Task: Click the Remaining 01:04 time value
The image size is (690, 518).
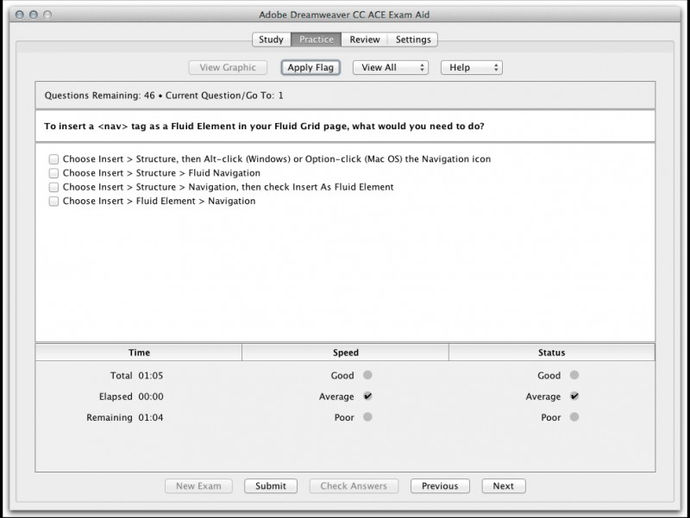Action: coord(151,417)
